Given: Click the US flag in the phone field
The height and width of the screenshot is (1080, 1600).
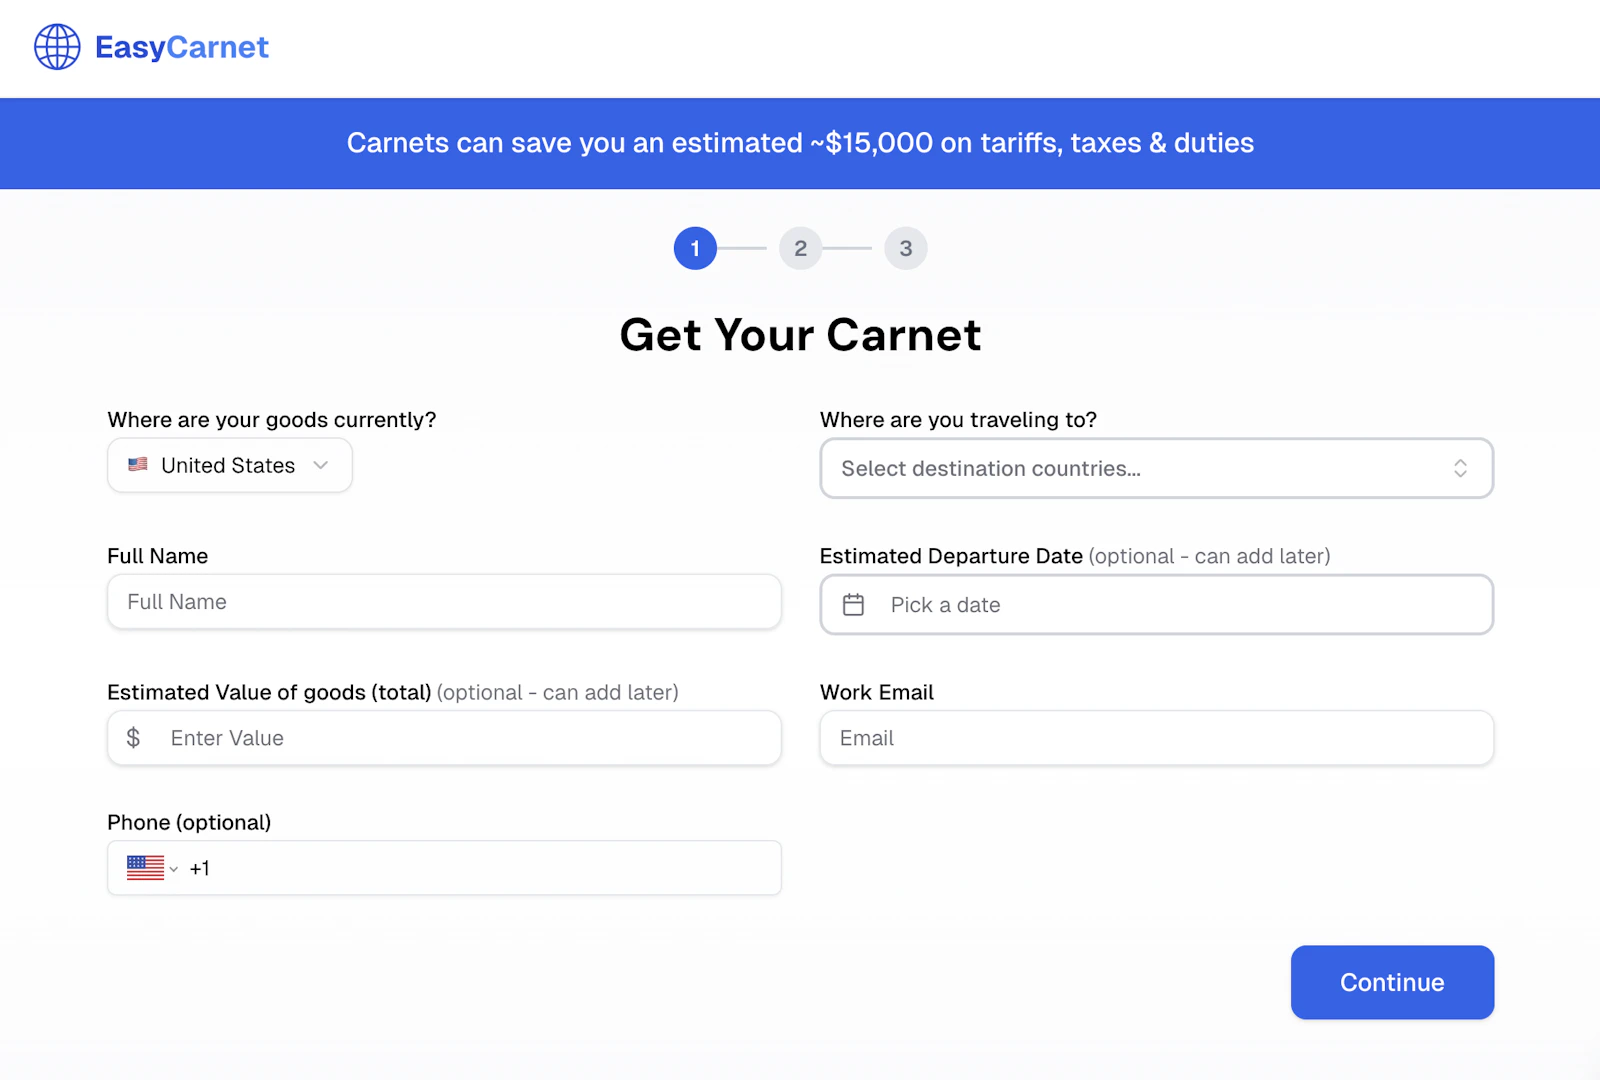Looking at the screenshot, I should [x=146, y=867].
